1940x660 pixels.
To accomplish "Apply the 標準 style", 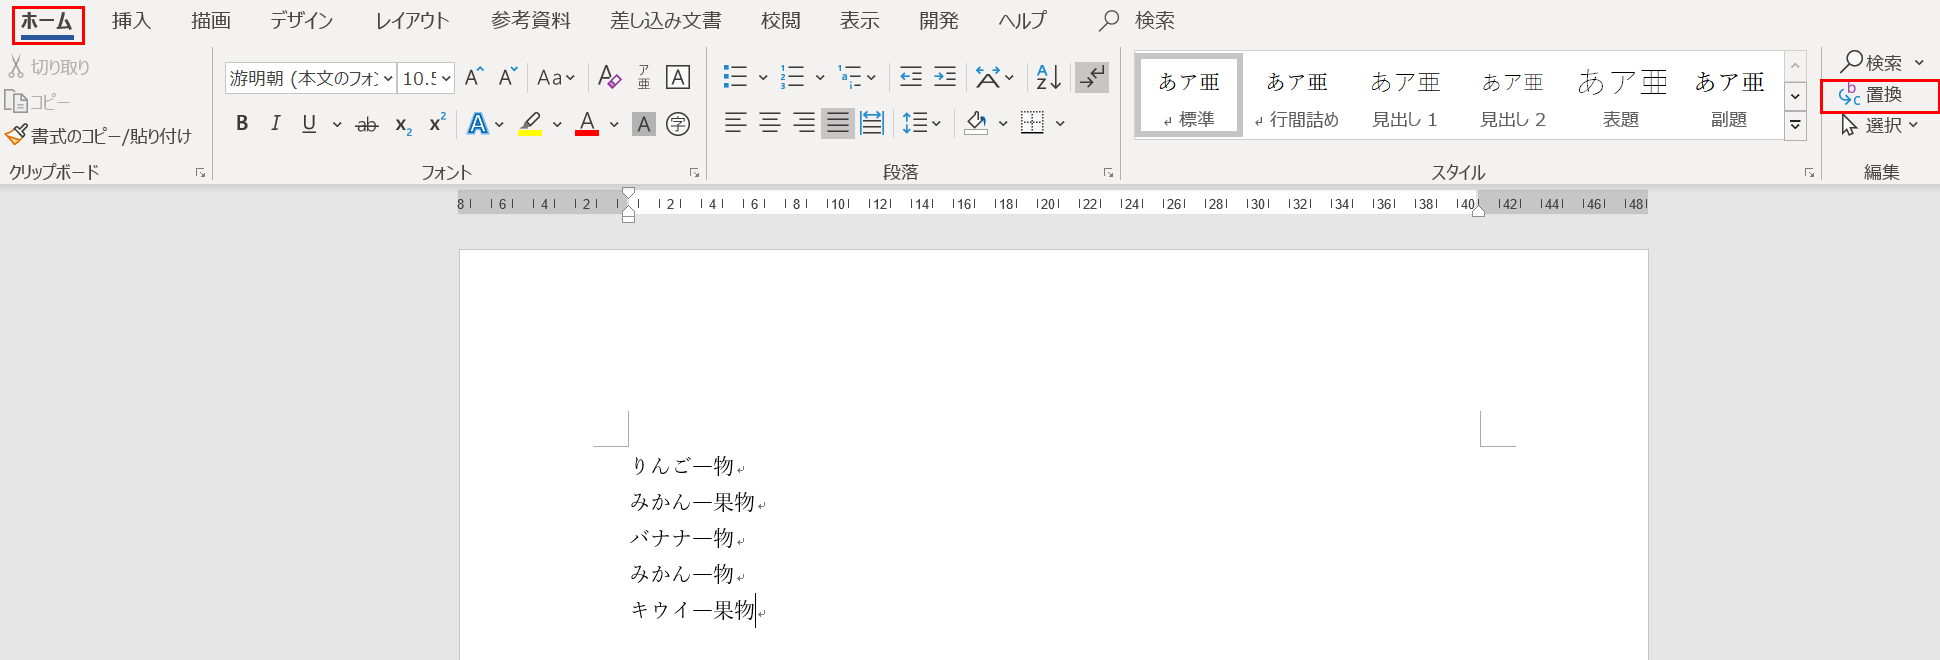I will (1189, 96).
